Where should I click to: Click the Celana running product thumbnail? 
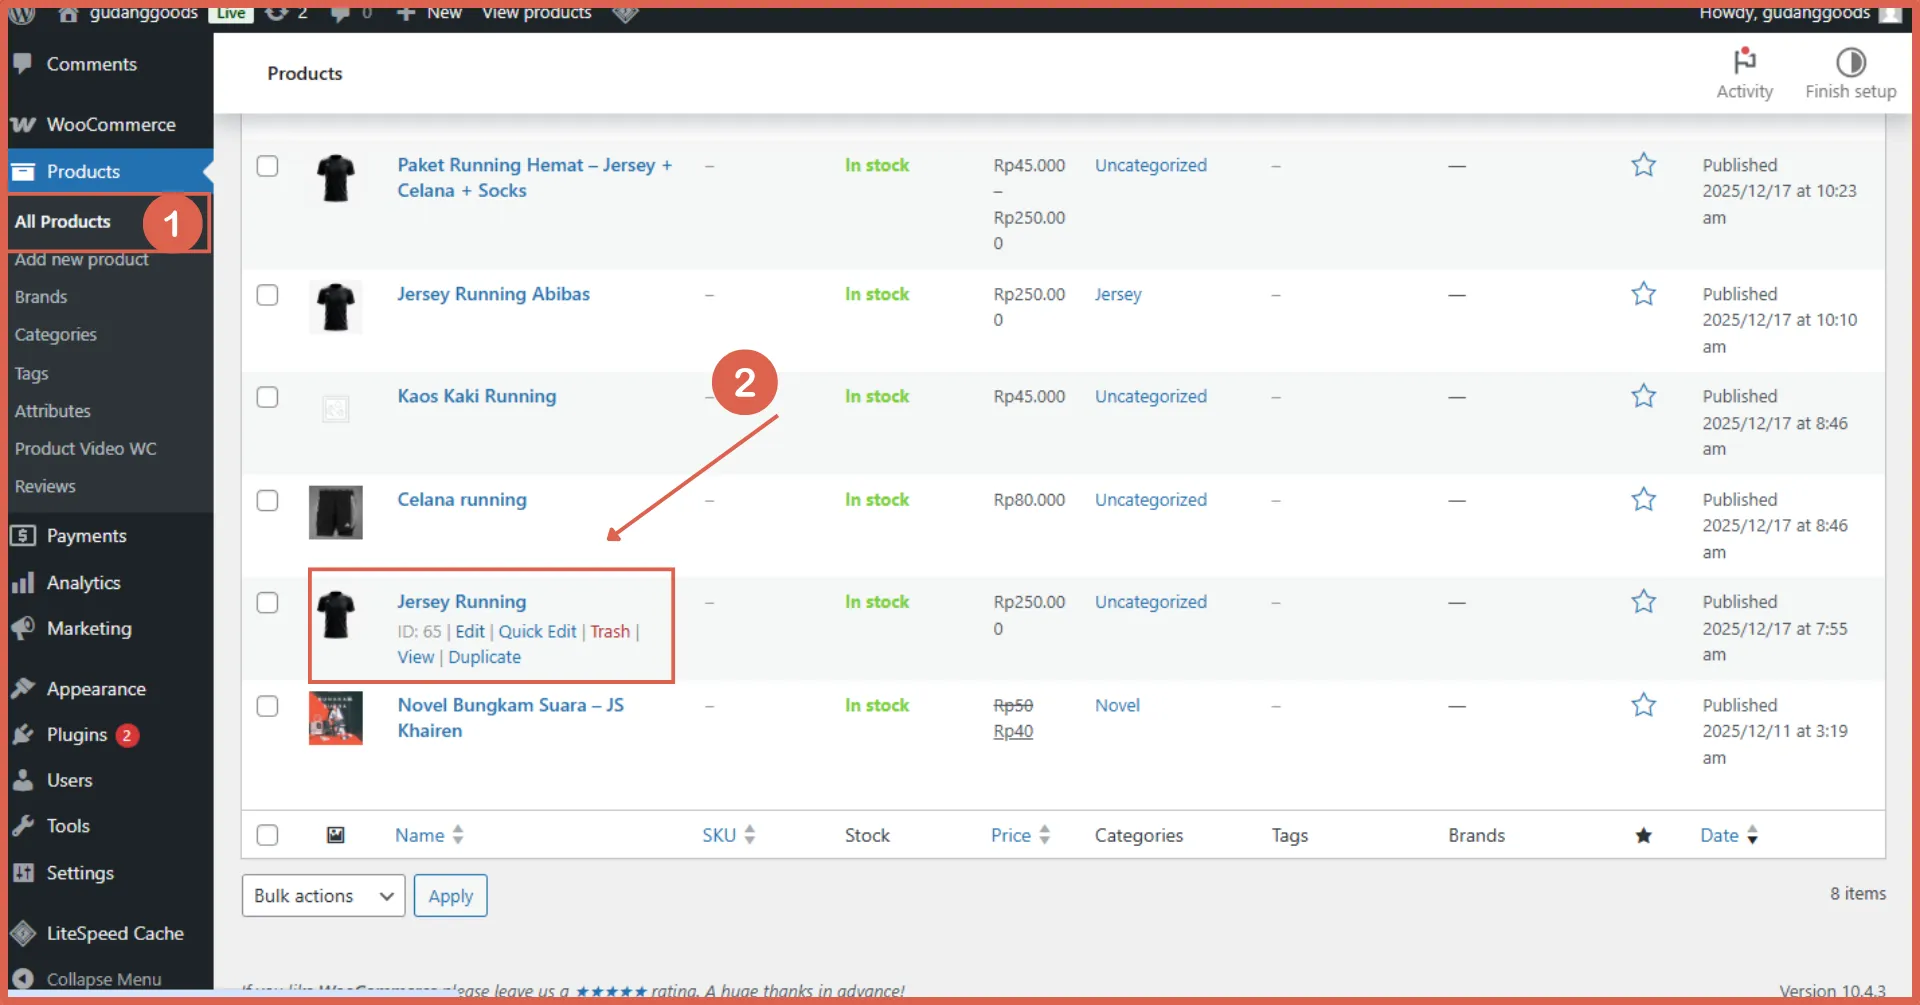tap(335, 512)
